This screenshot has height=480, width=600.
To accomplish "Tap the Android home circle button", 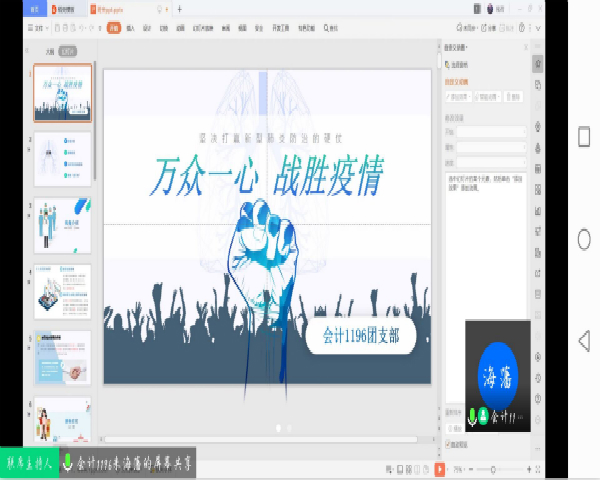I will pyautogui.click(x=584, y=240).
